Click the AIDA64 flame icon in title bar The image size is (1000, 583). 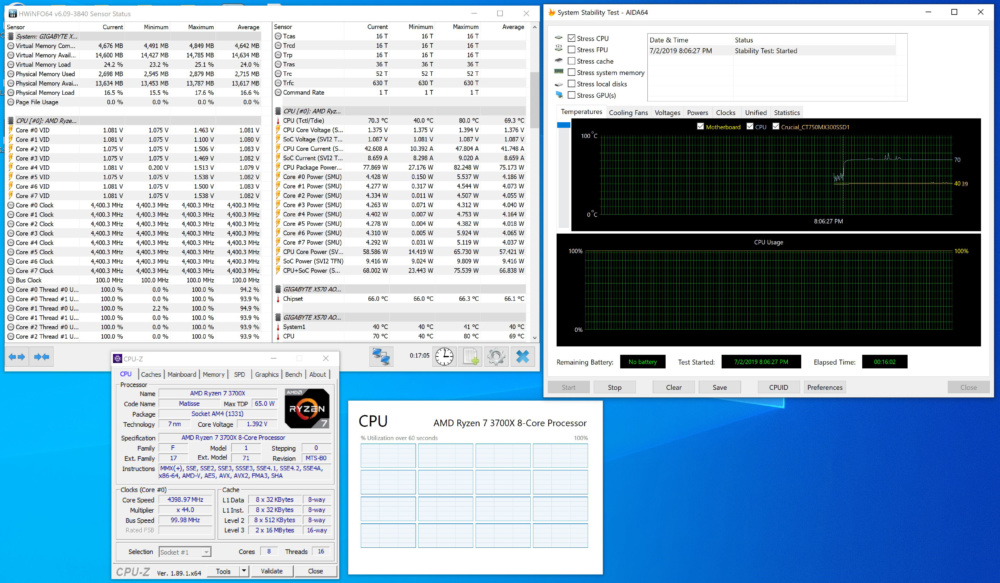(552, 12)
